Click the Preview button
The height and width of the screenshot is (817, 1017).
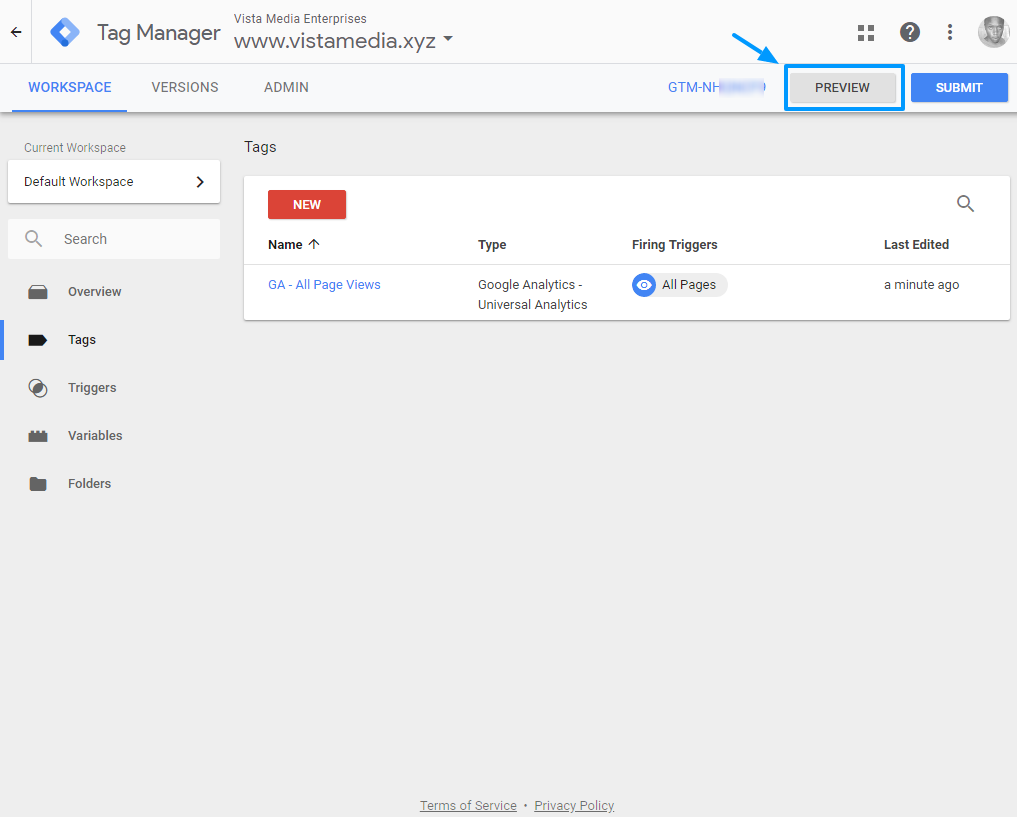tap(842, 88)
